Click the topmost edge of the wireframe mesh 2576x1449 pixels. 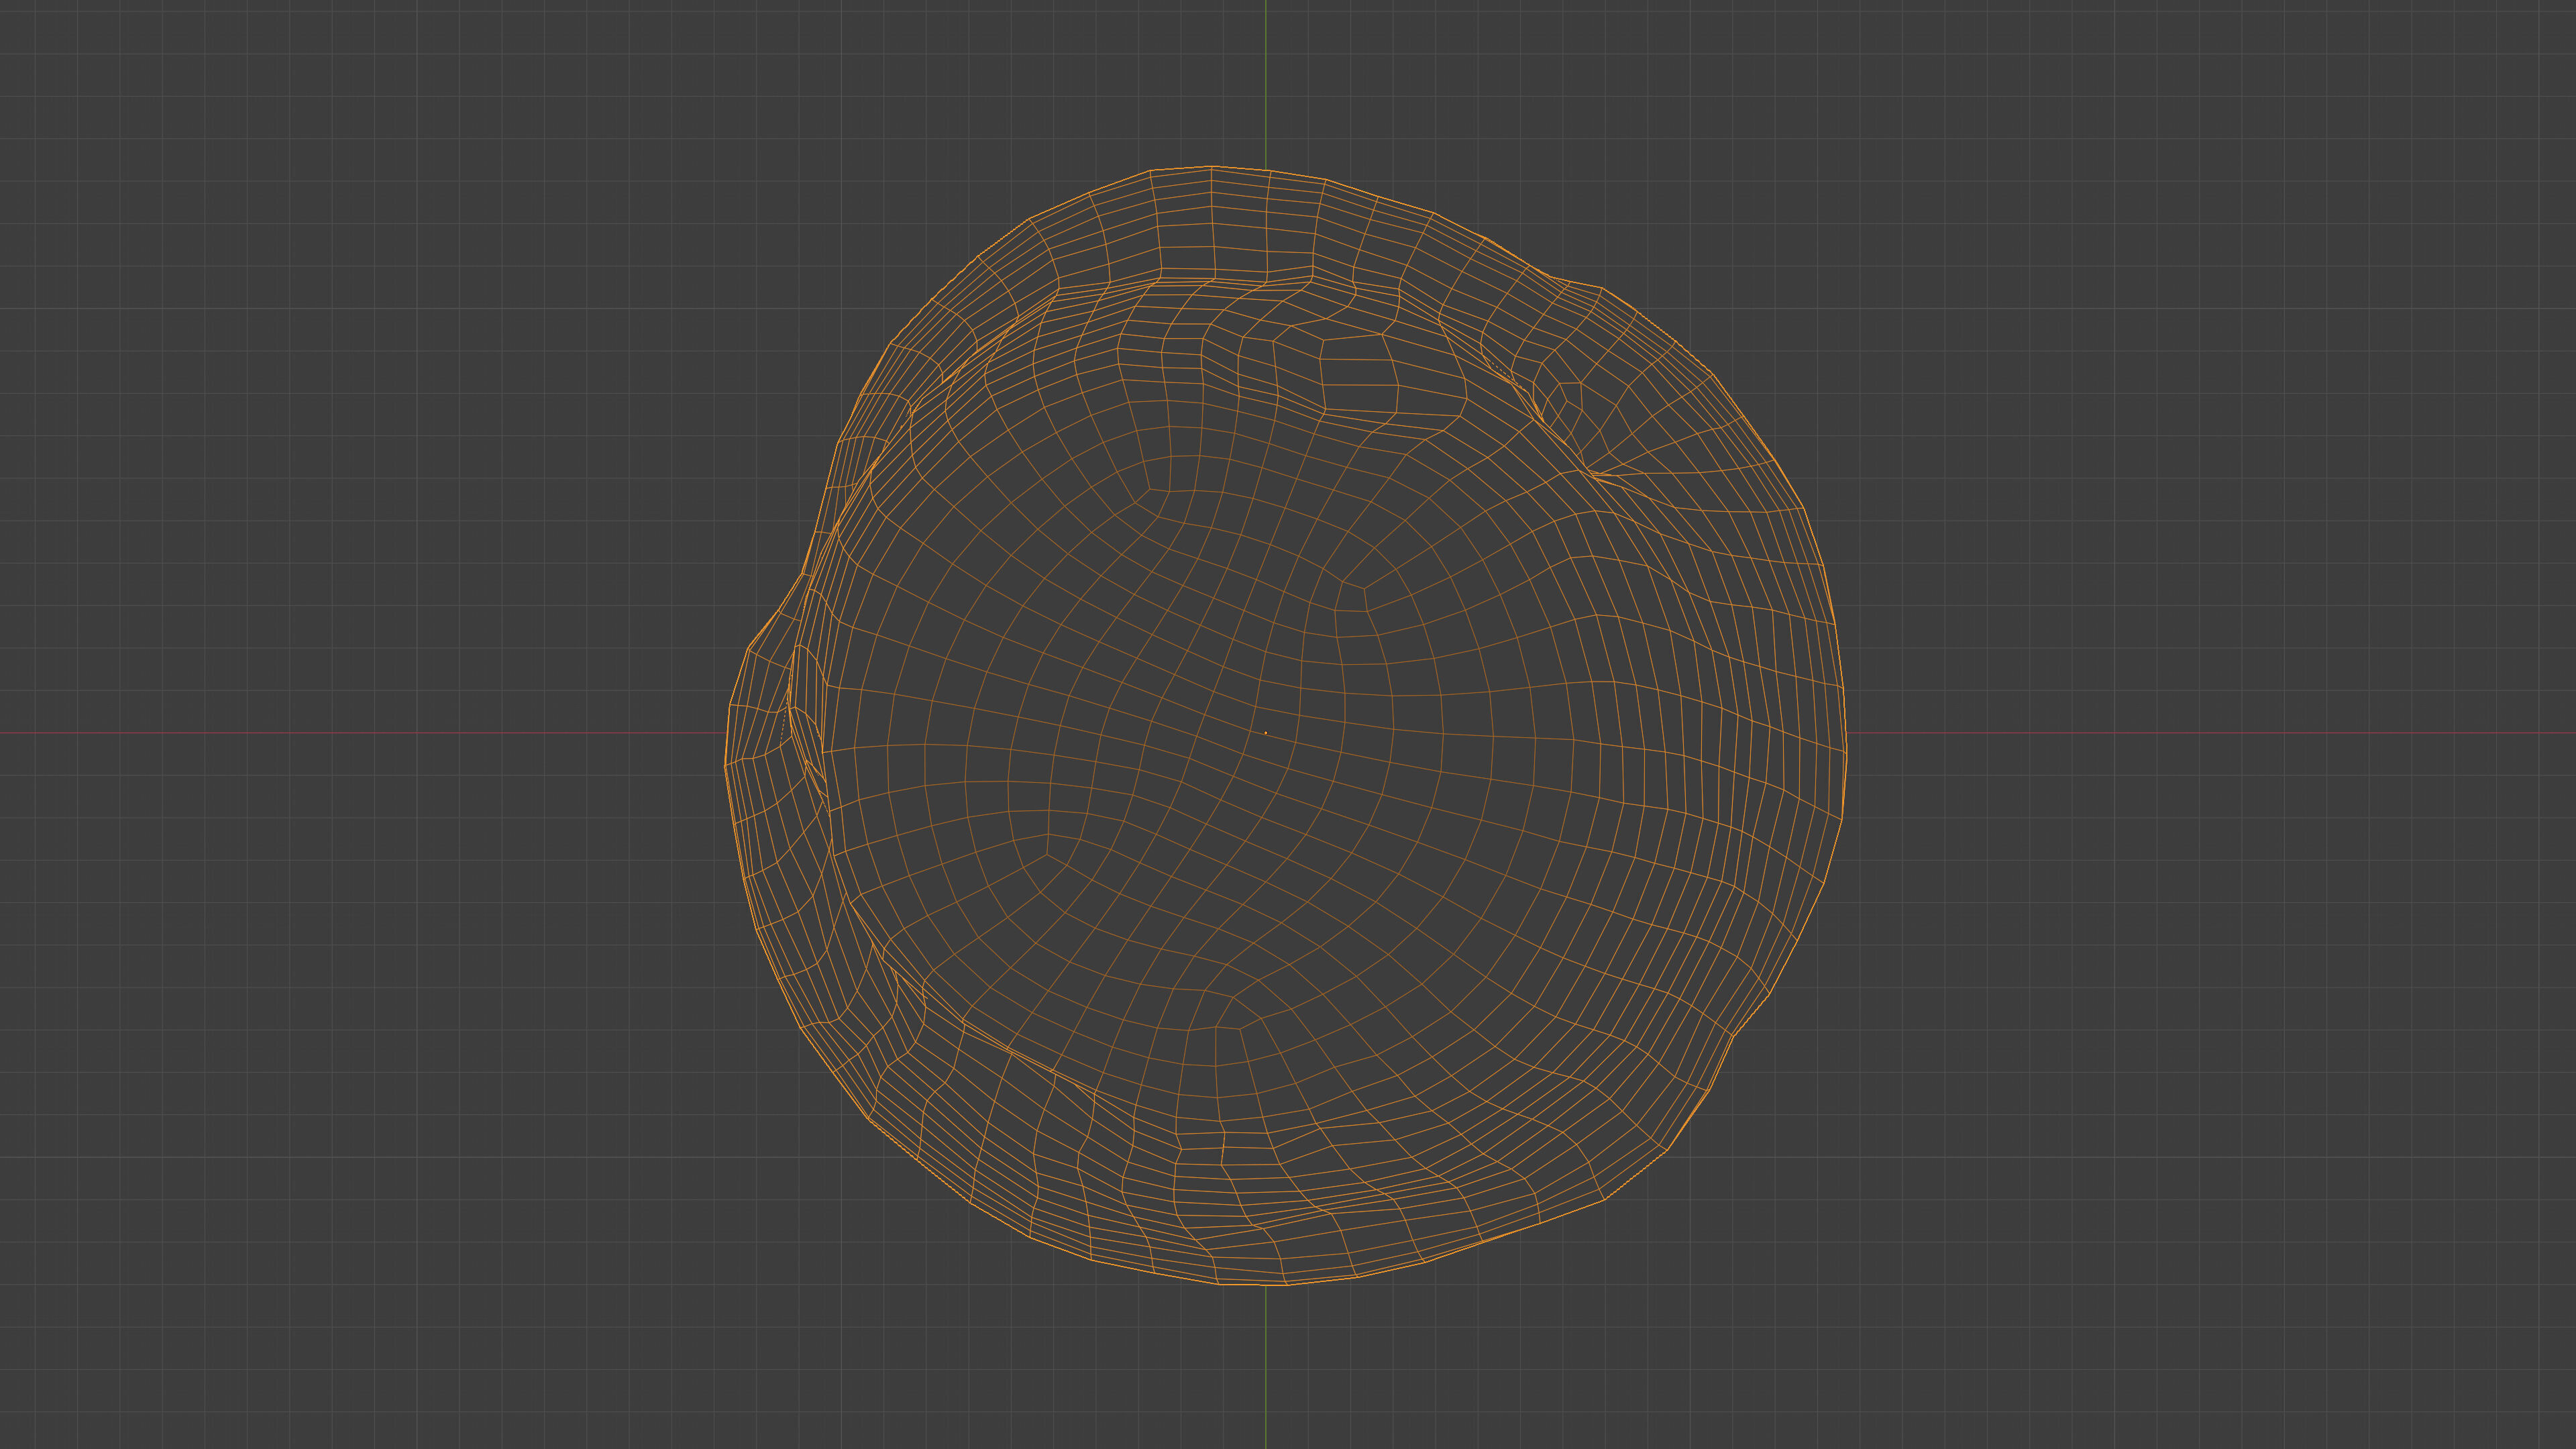pos(1212,167)
